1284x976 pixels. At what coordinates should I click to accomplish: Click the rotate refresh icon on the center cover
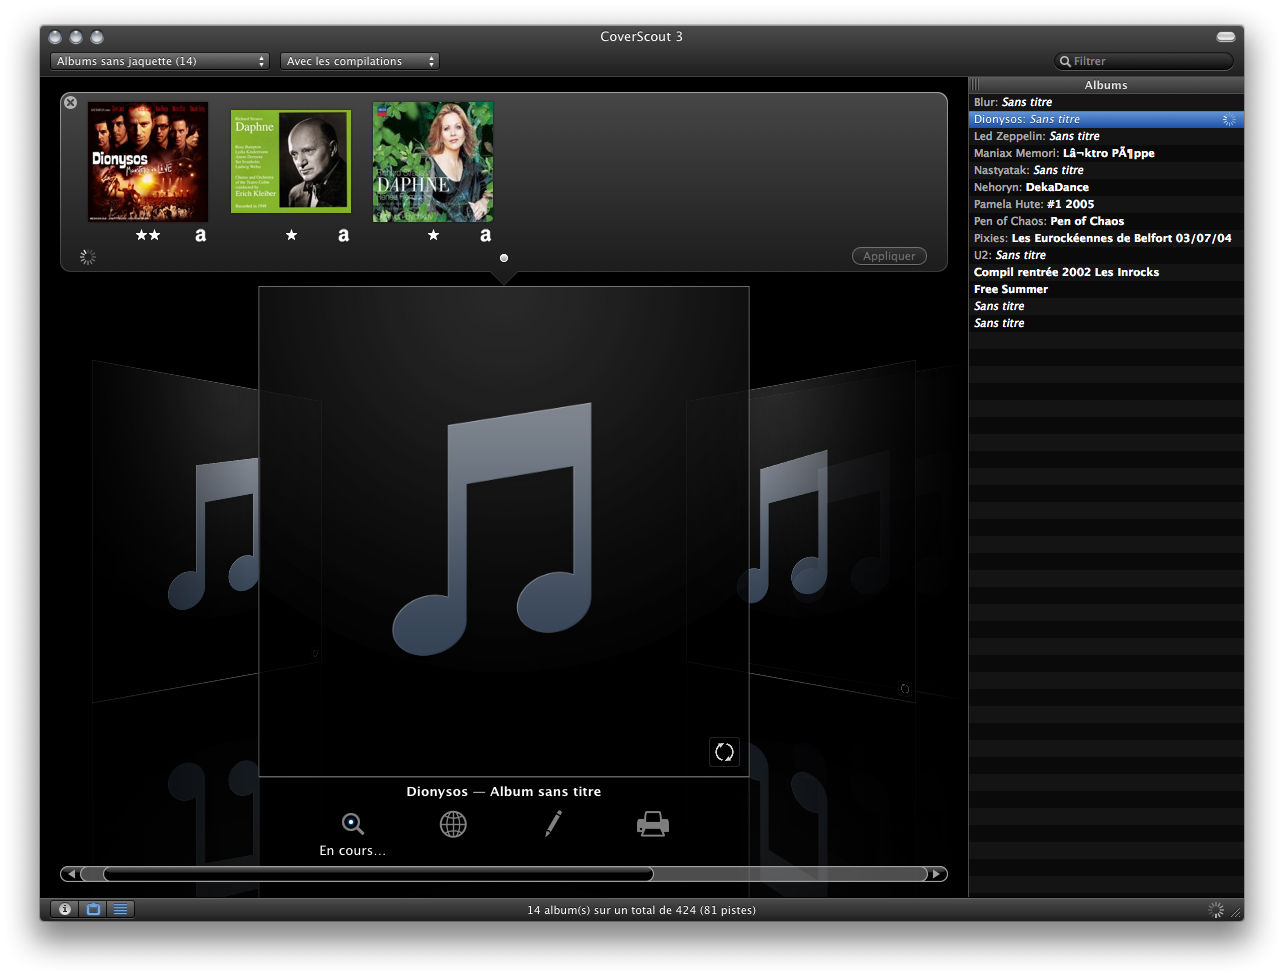coord(724,752)
